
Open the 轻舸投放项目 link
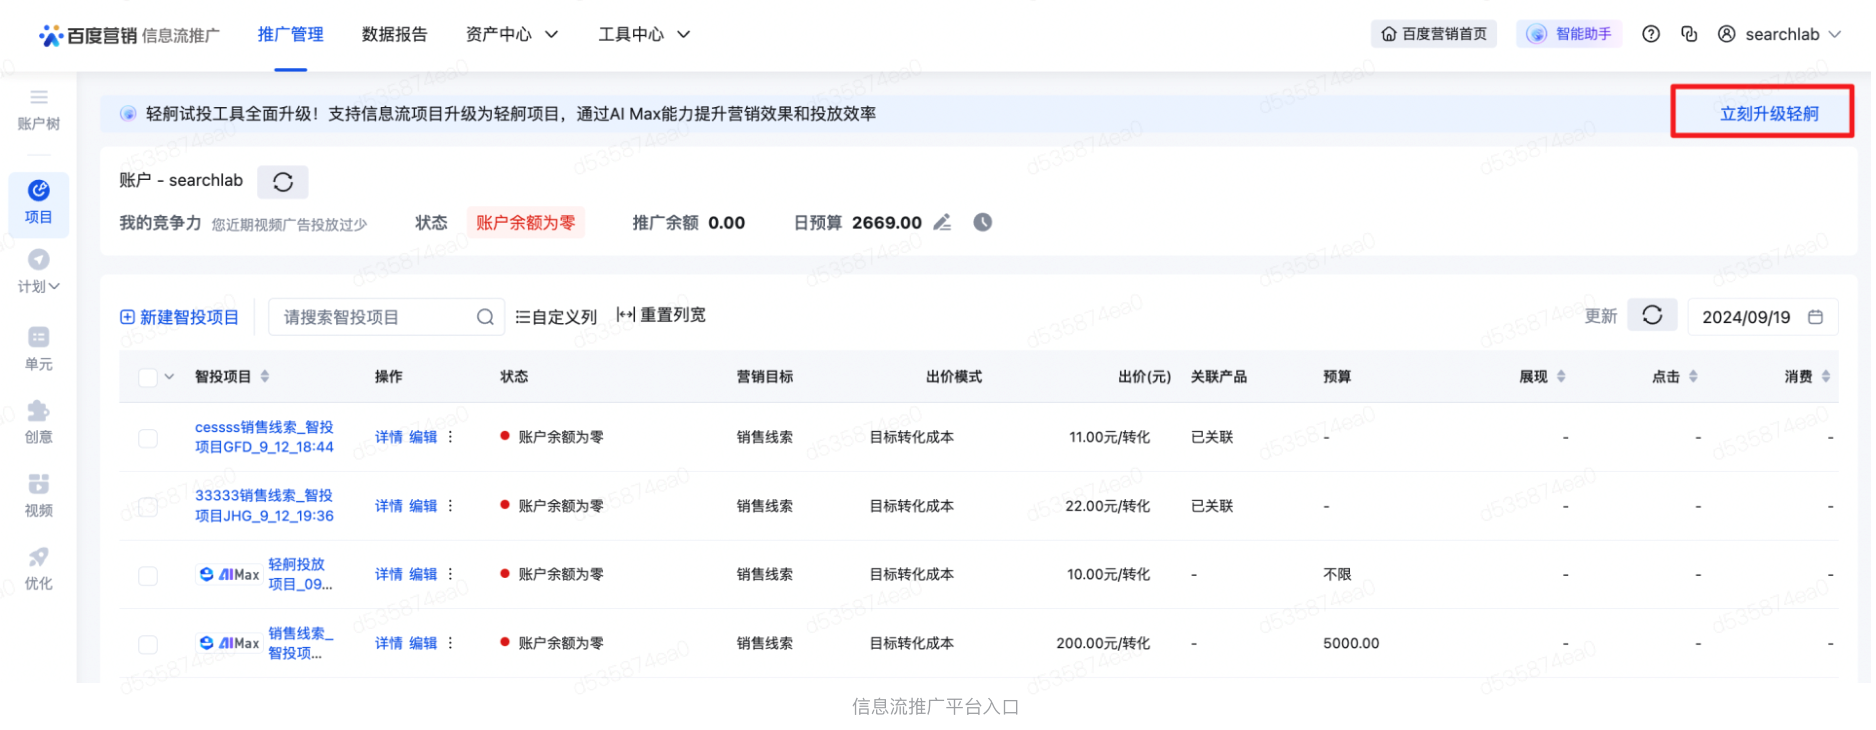click(x=300, y=575)
